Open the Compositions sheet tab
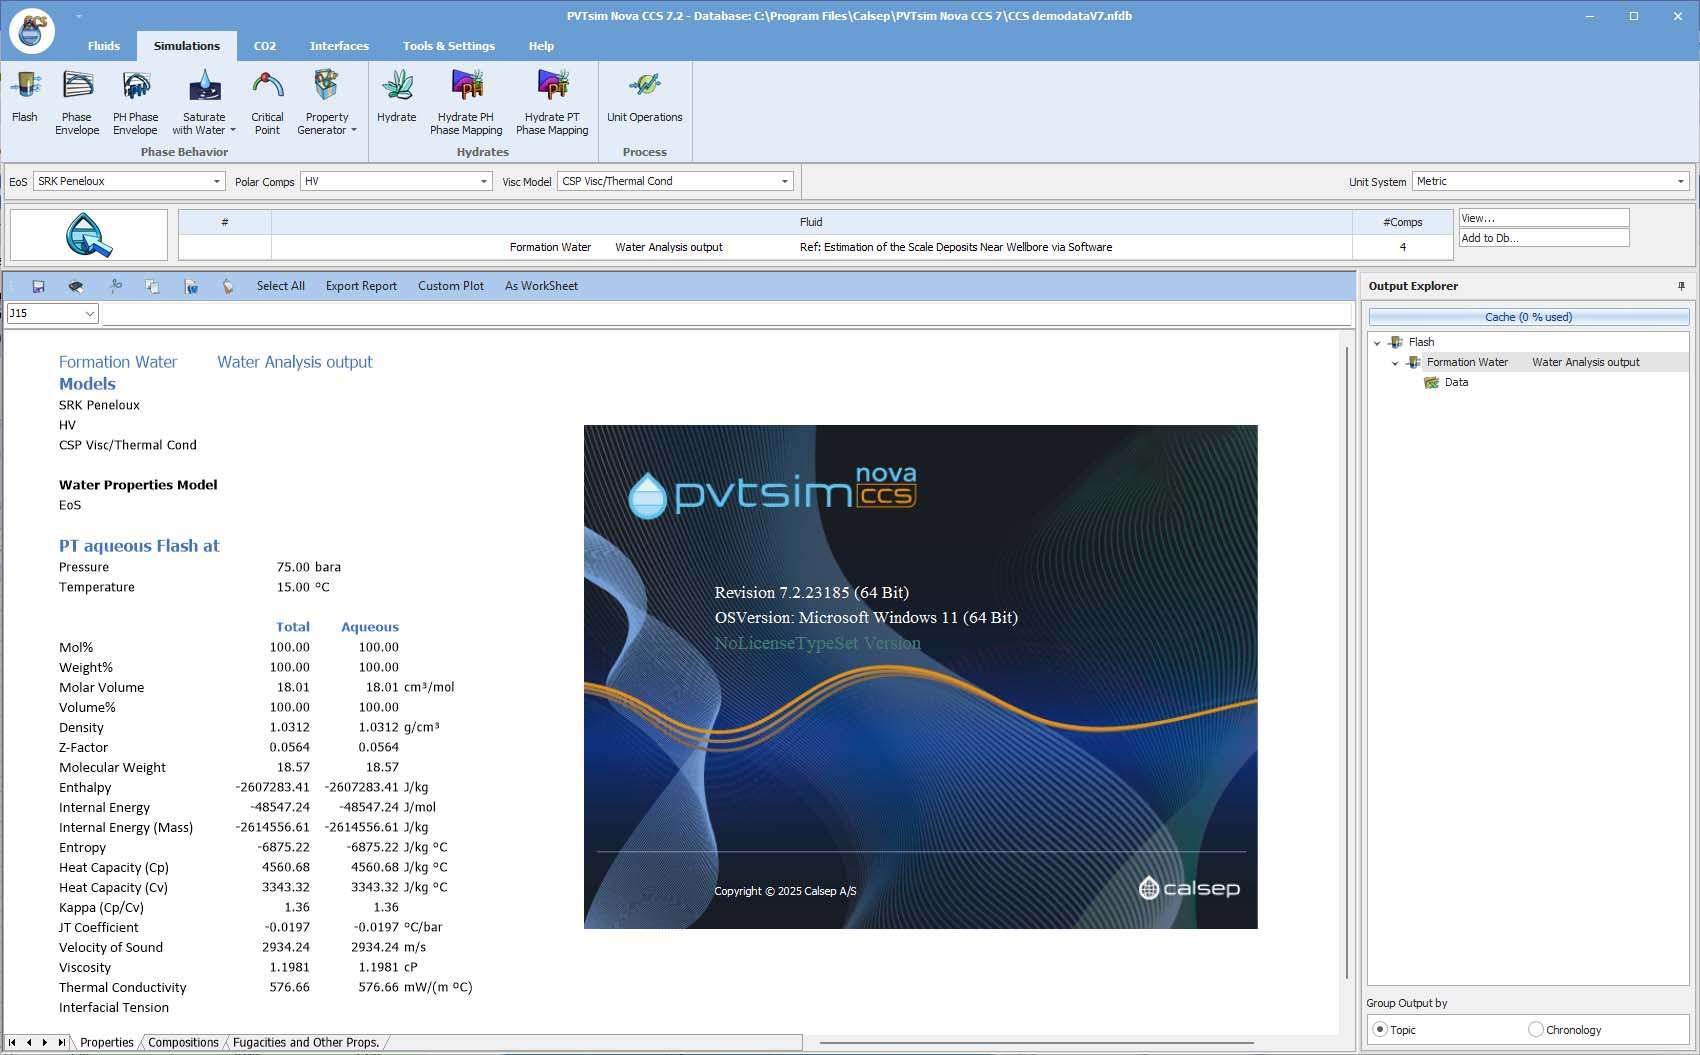Image resolution: width=1700 pixels, height=1055 pixels. point(183,1042)
